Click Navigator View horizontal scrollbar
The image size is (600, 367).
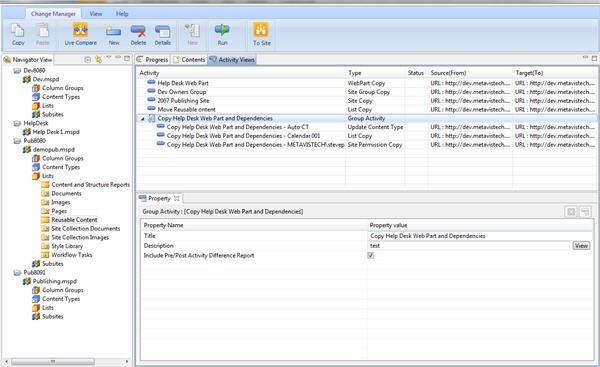pos(53,361)
